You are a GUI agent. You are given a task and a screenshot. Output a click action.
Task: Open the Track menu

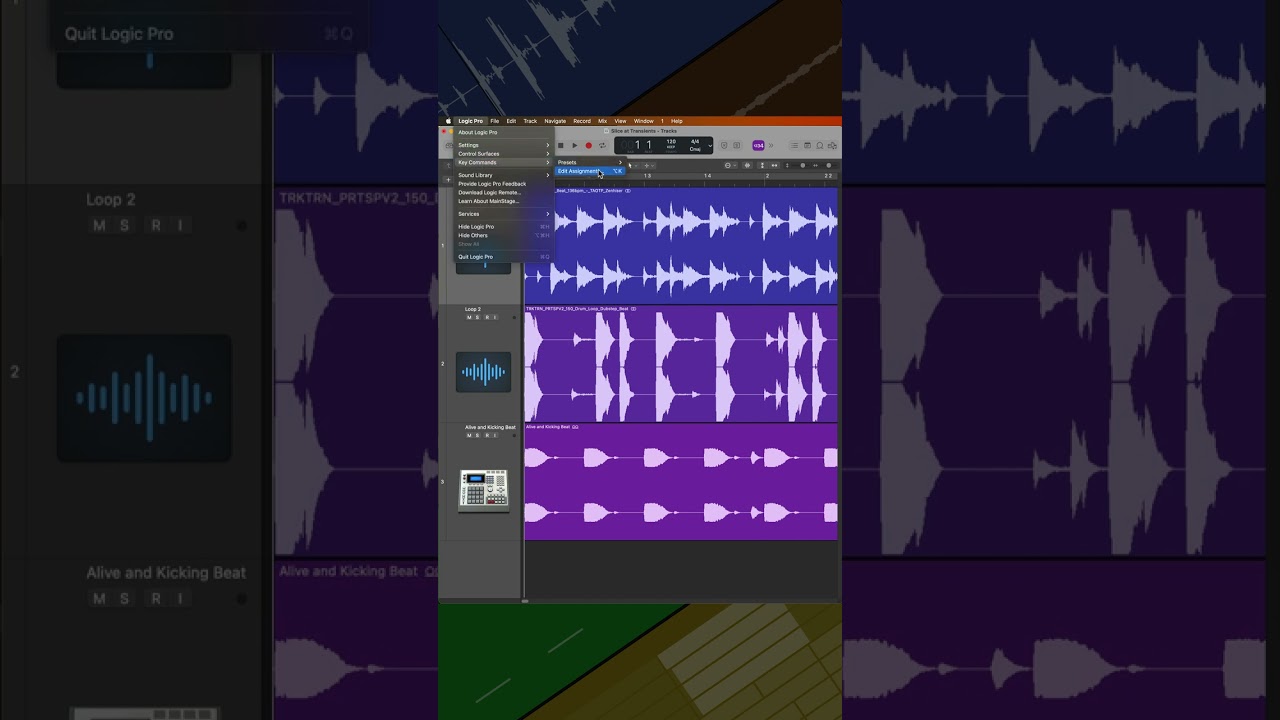[x=530, y=121]
